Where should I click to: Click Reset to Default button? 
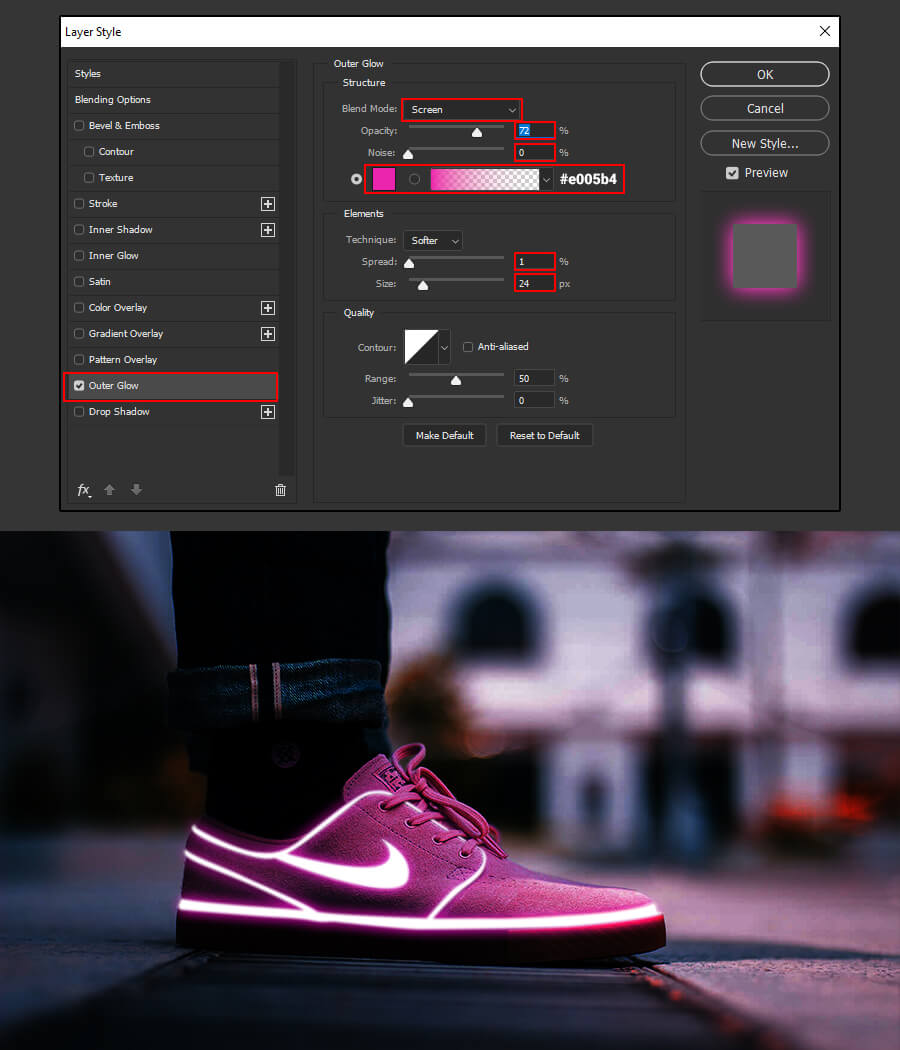tap(544, 435)
